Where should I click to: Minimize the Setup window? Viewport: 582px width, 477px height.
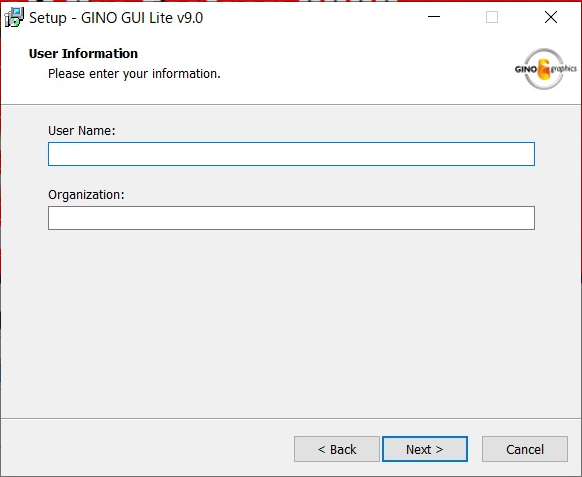coord(434,17)
